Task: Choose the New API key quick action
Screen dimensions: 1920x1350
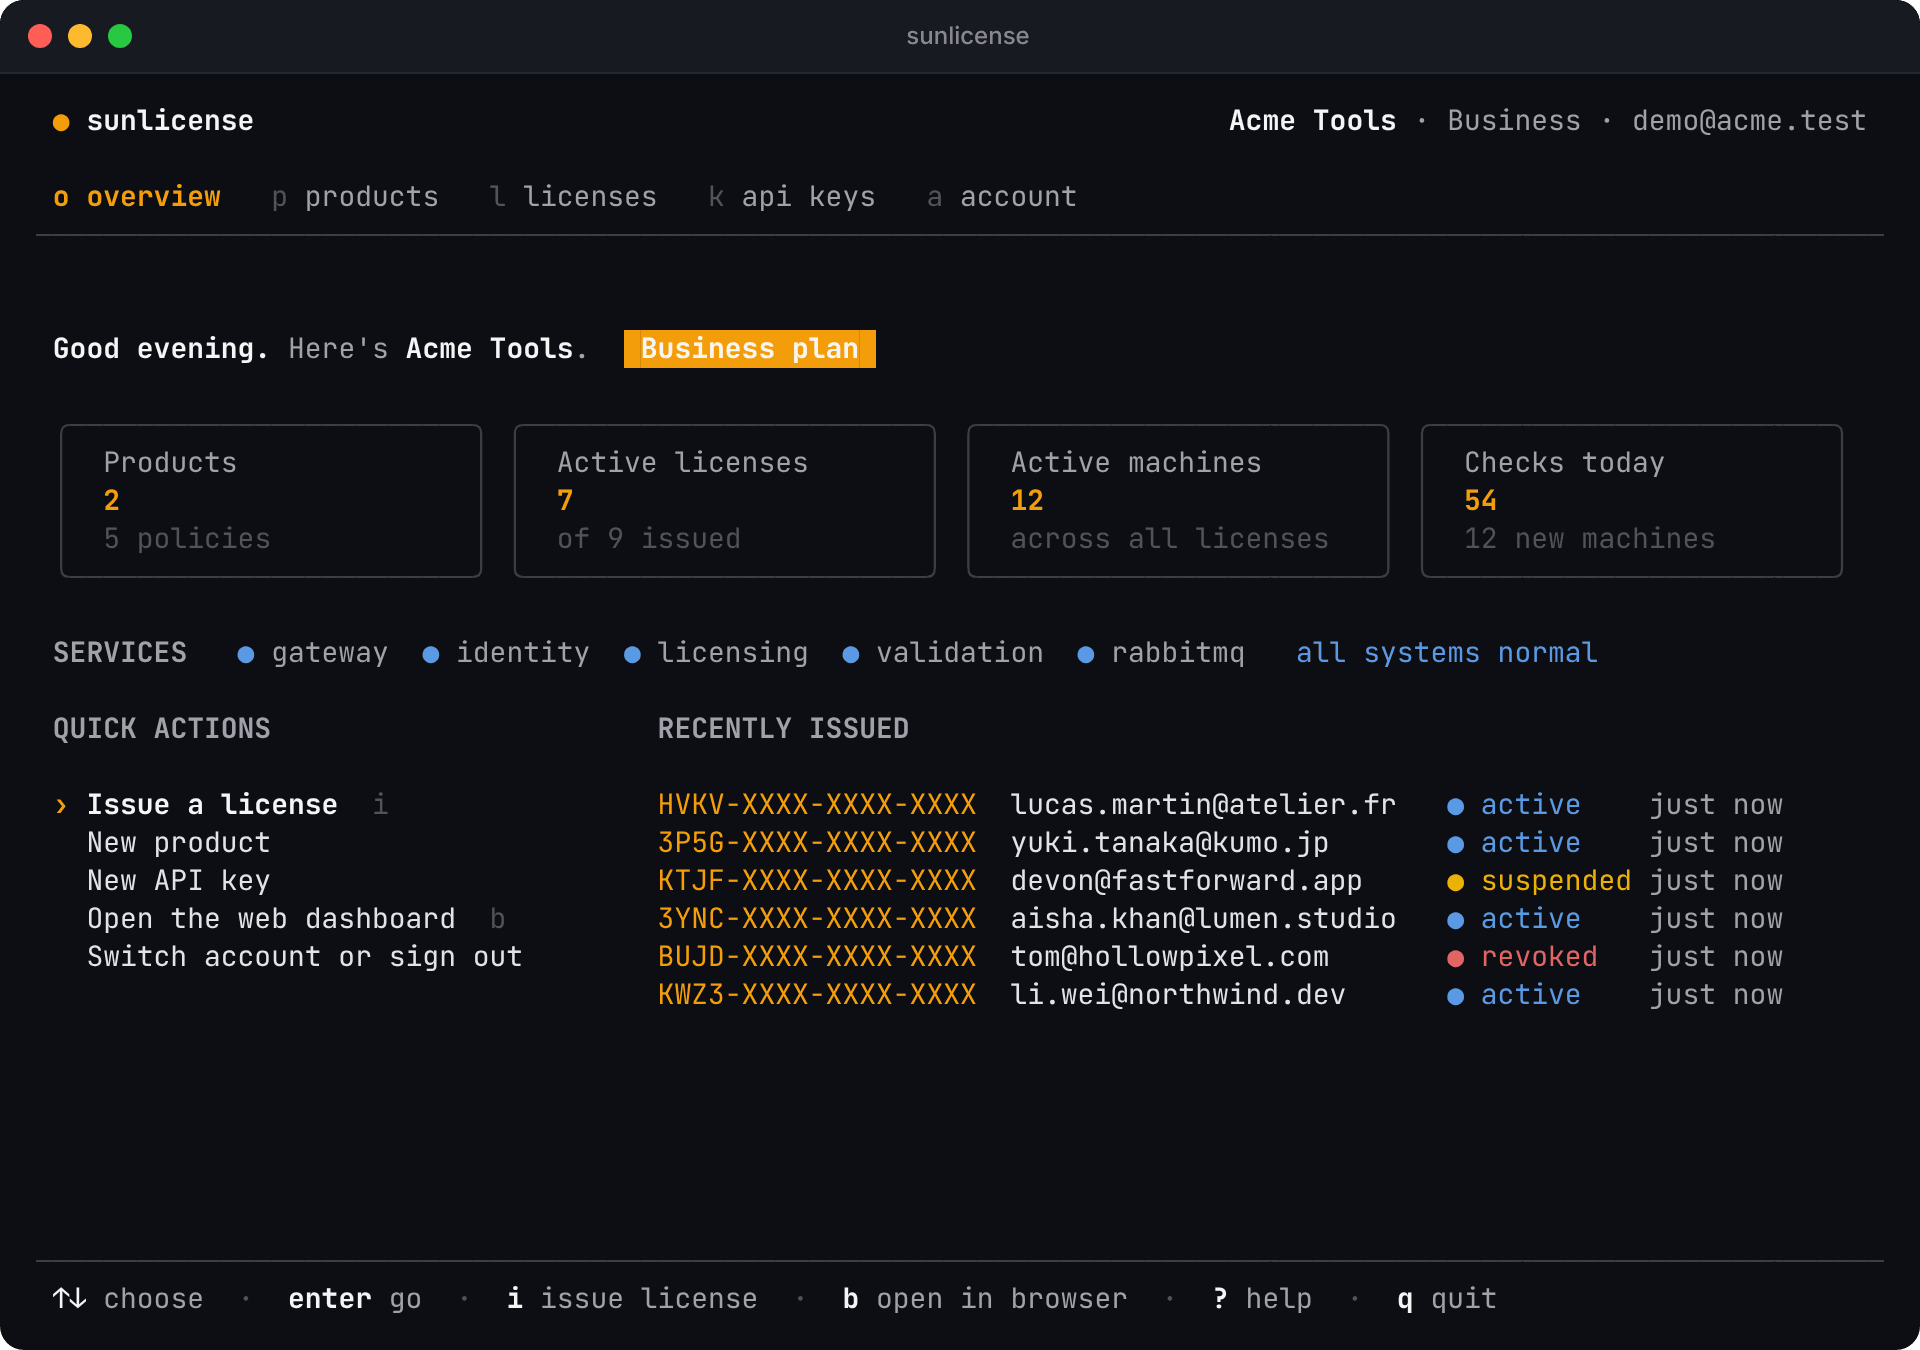Action: pos(179,881)
